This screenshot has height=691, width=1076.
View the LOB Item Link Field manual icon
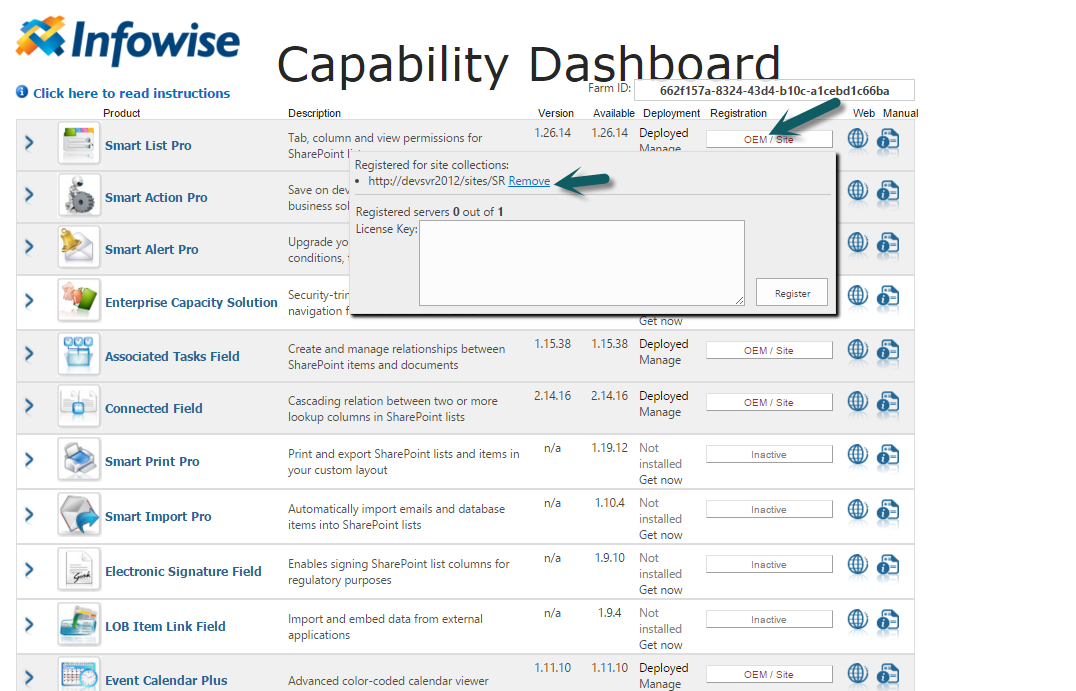click(x=888, y=620)
